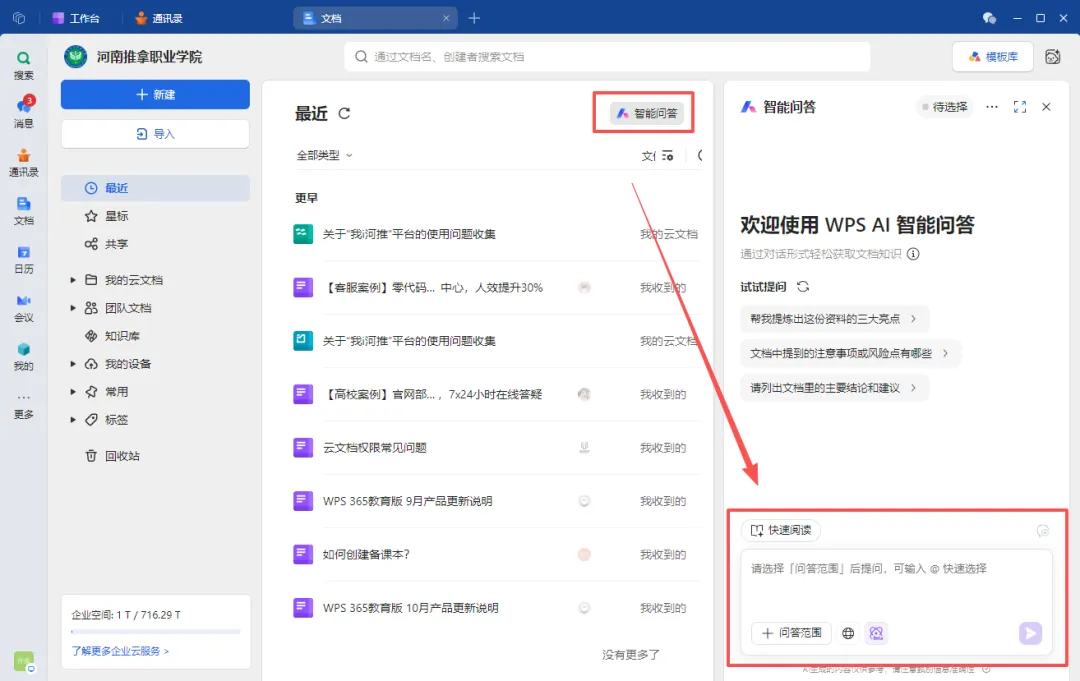This screenshot has width=1080, height=681.
Task: Open 云文档权限常见问题 document
Action: [x=375, y=448]
